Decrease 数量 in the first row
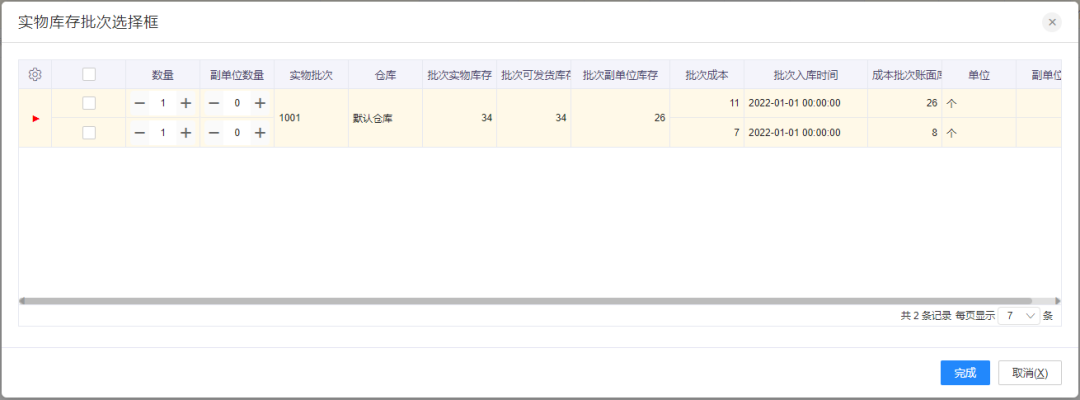Image resolution: width=1080 pixels, height=400 pixels. coord(139,103)
